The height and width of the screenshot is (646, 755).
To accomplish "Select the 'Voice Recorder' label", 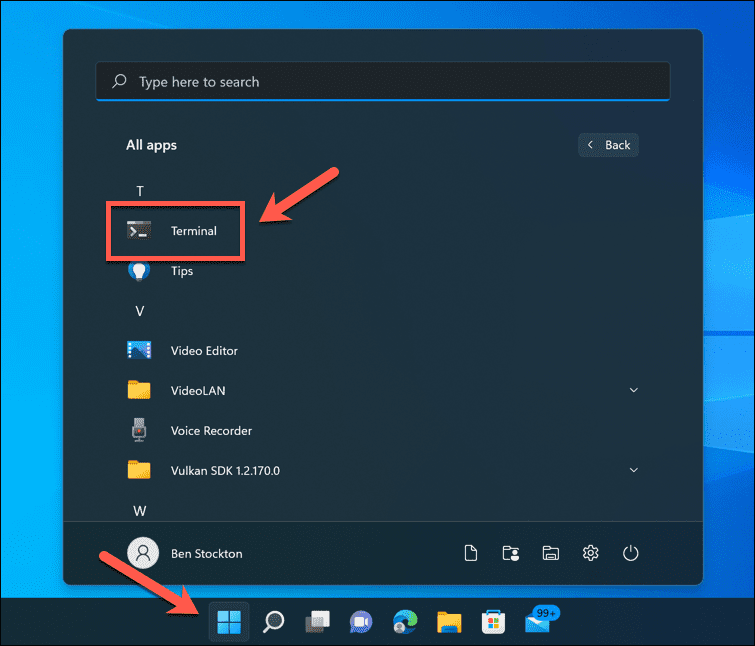I will (x=211, y=430).
